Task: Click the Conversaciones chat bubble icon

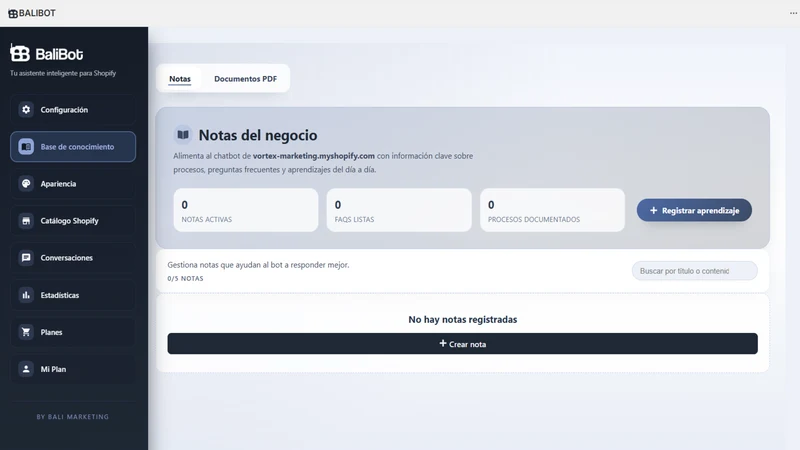Action: [x=26, y=258]
